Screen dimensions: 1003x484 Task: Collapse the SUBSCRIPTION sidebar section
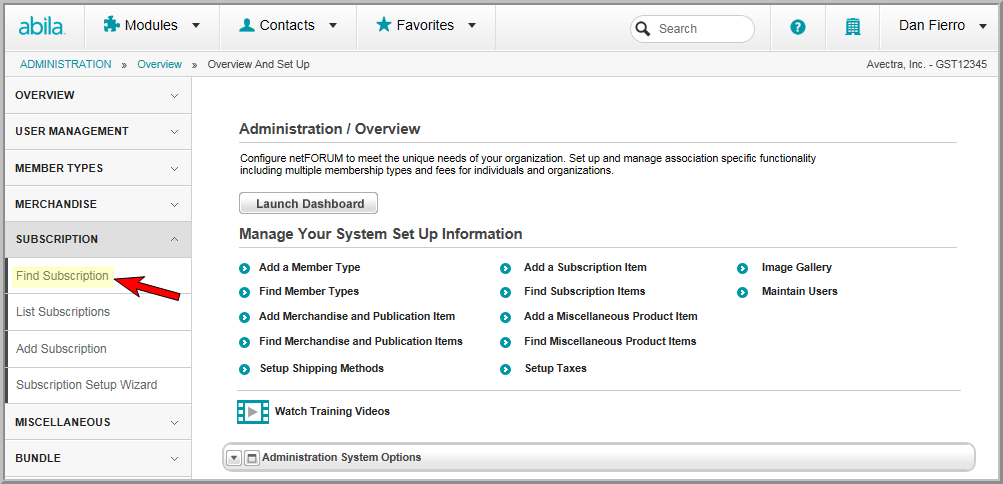[x=97, y=239]
